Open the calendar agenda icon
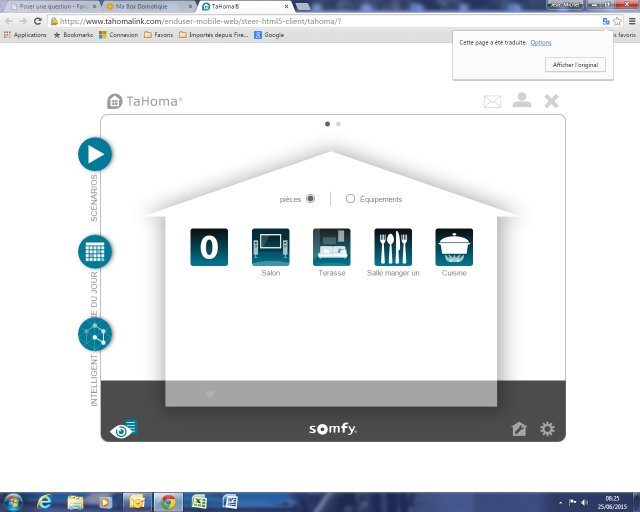Screen dimensions: 640x512 95,251
